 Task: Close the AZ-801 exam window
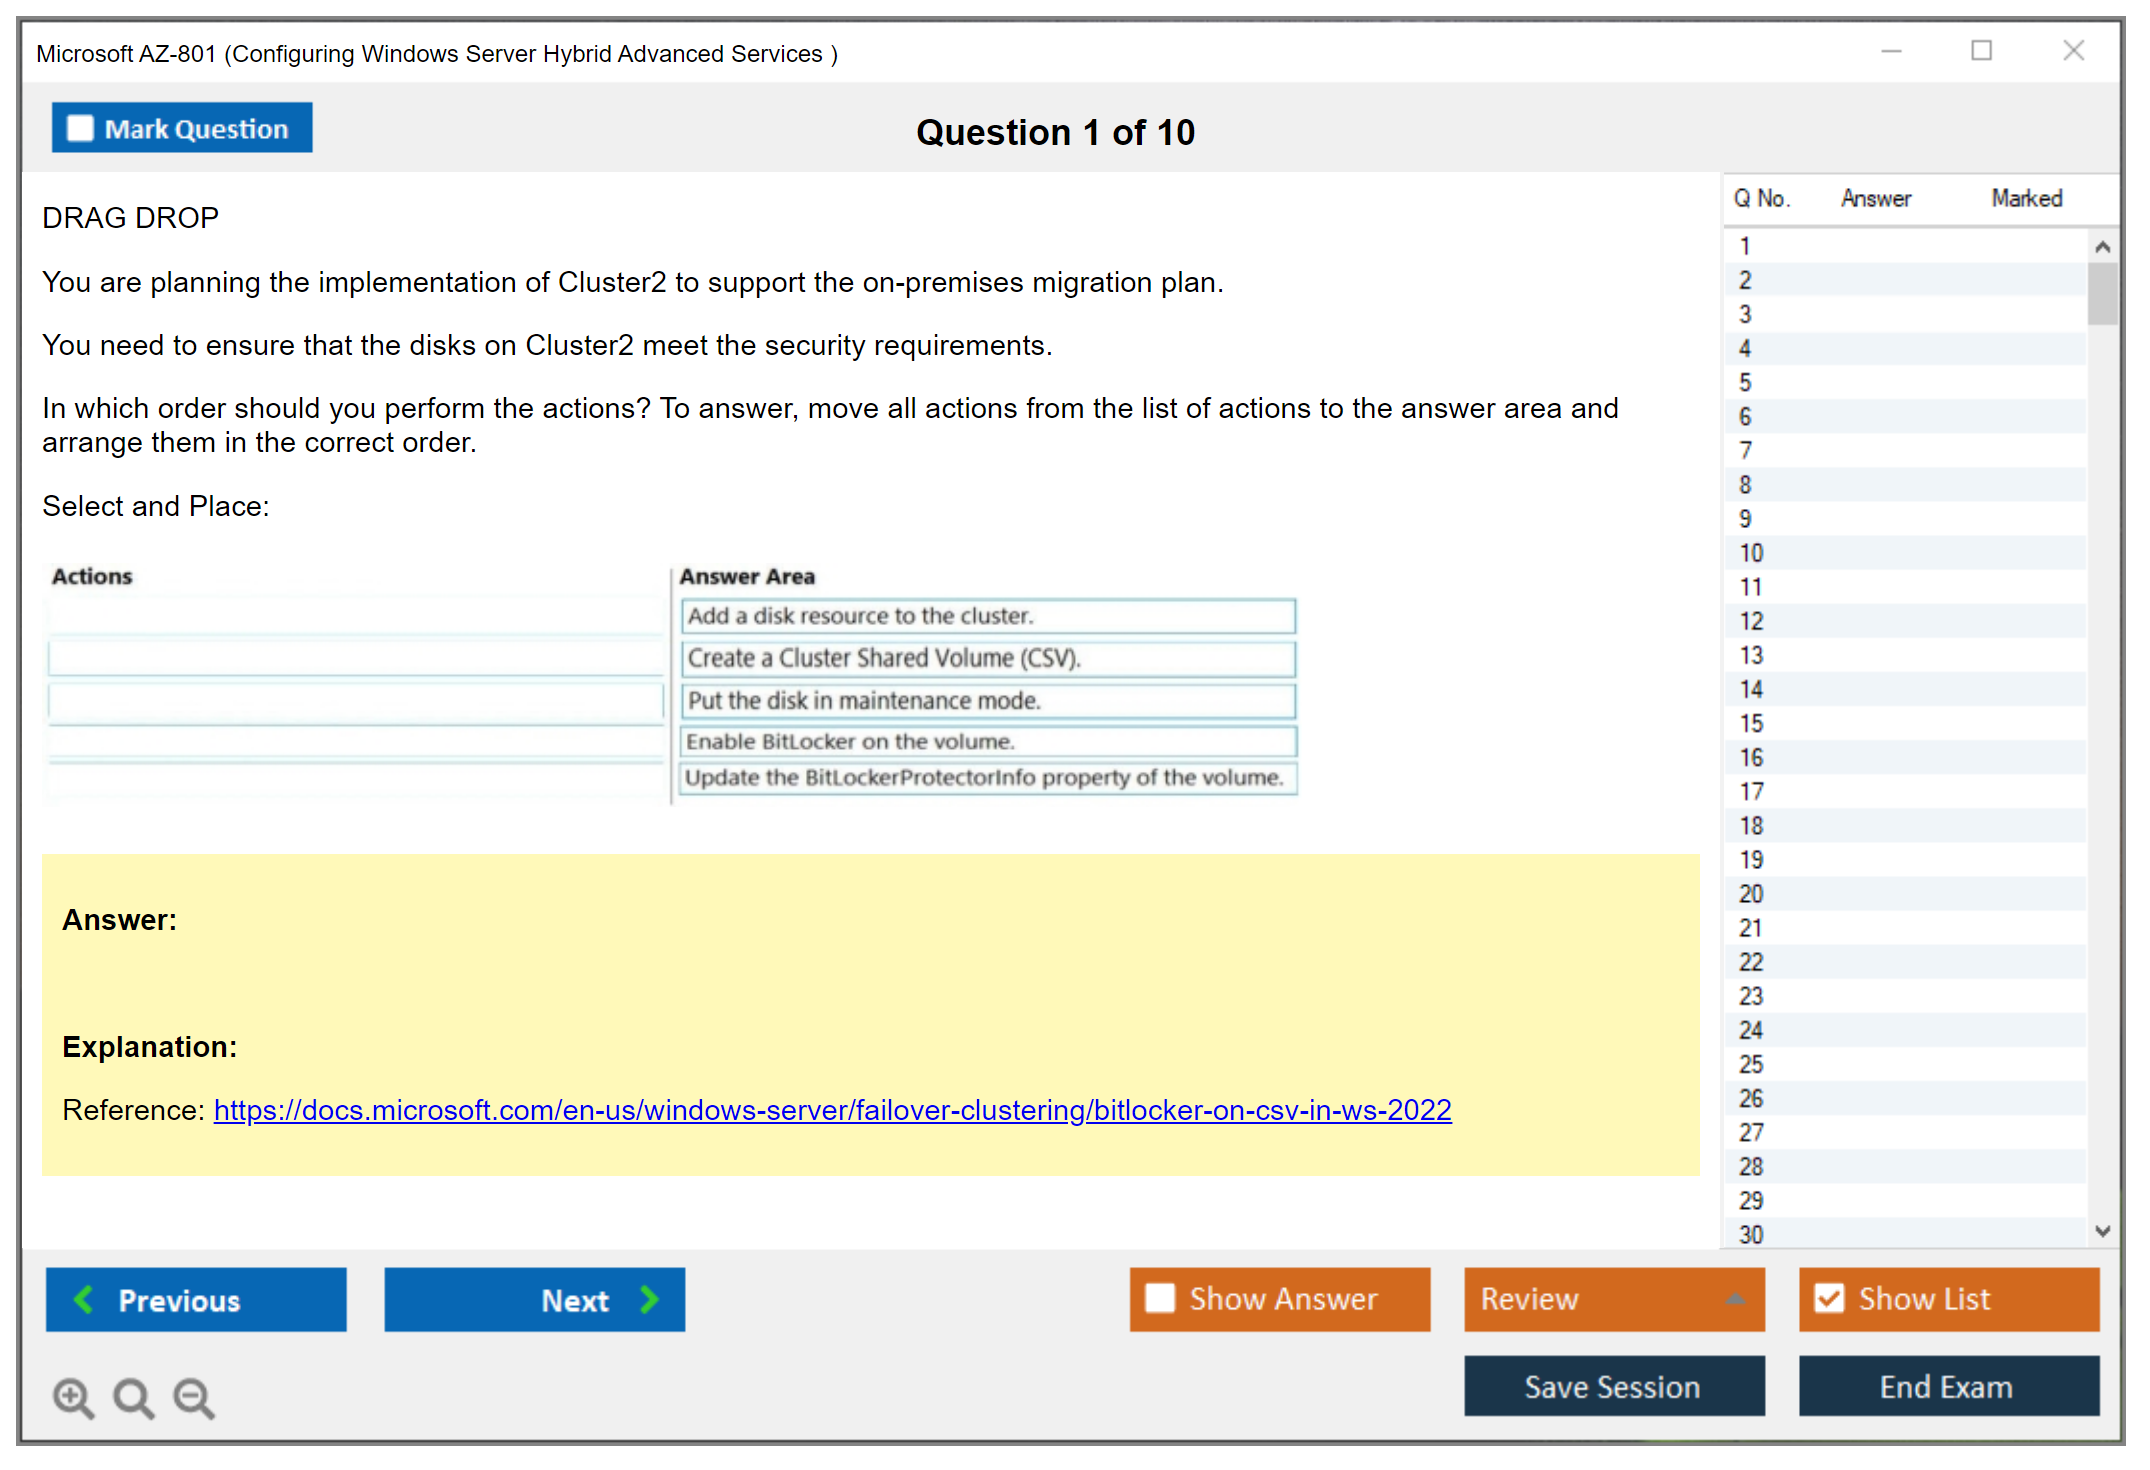(2073, 51)
